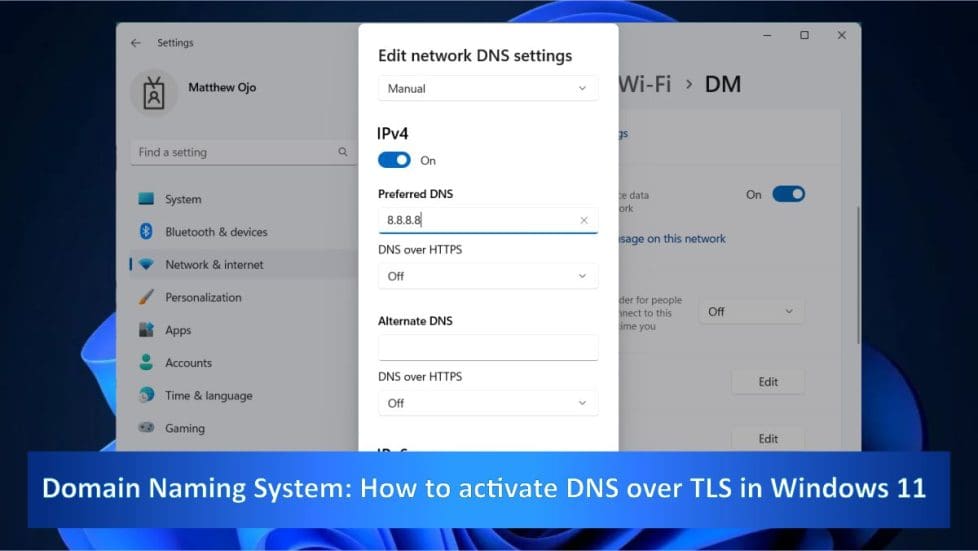Open the Off dropdown in Wi-Fi page

pos(751,311)
